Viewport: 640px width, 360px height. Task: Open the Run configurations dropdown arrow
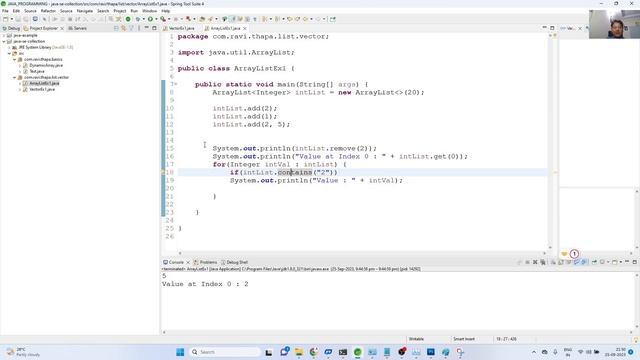click(156, 19)
